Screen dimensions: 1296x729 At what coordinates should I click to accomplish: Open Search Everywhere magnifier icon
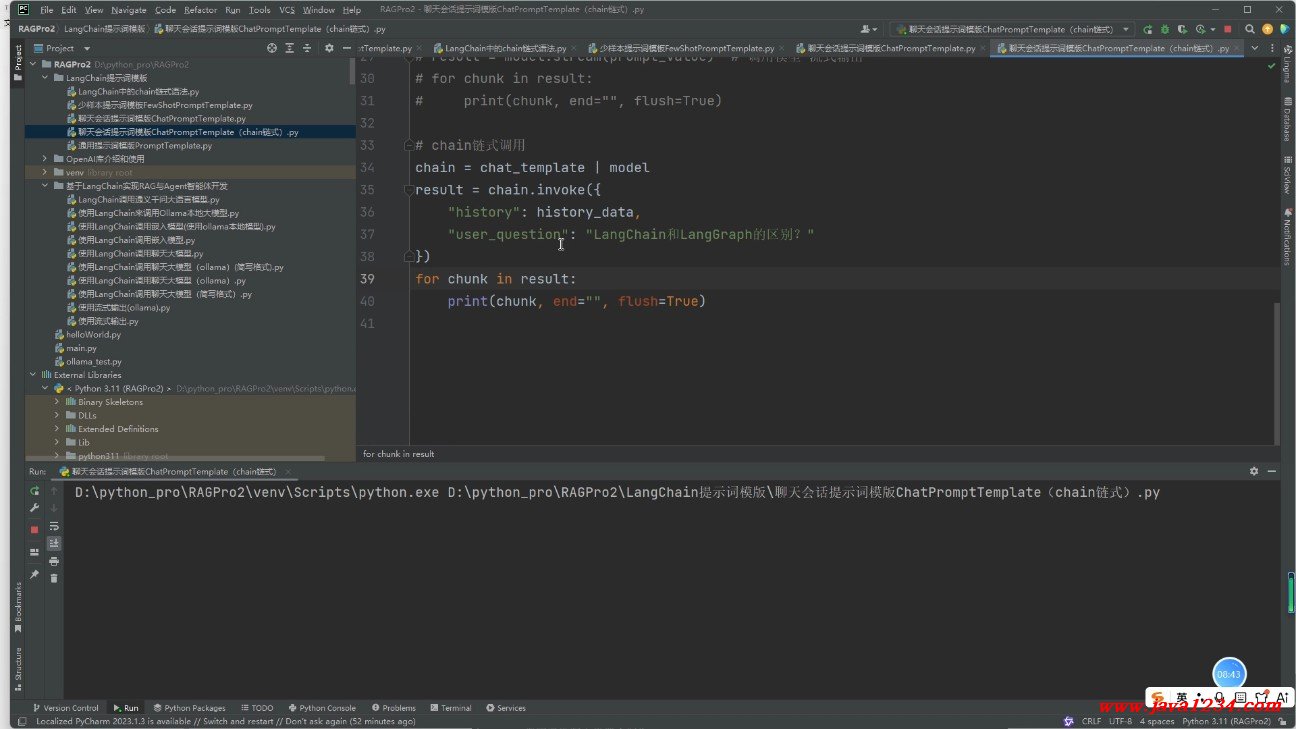point(1249,30)
